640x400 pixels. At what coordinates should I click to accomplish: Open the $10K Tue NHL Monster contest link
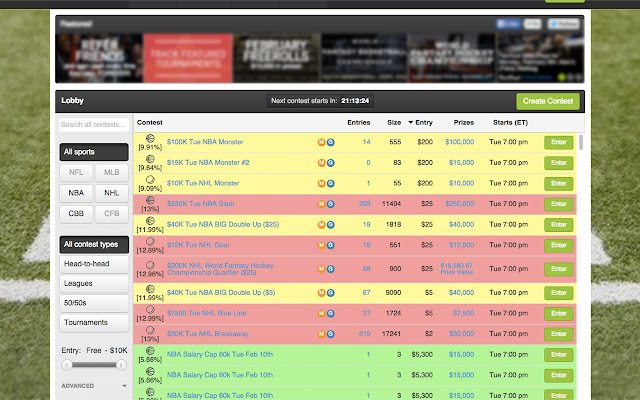click(203, 183)
